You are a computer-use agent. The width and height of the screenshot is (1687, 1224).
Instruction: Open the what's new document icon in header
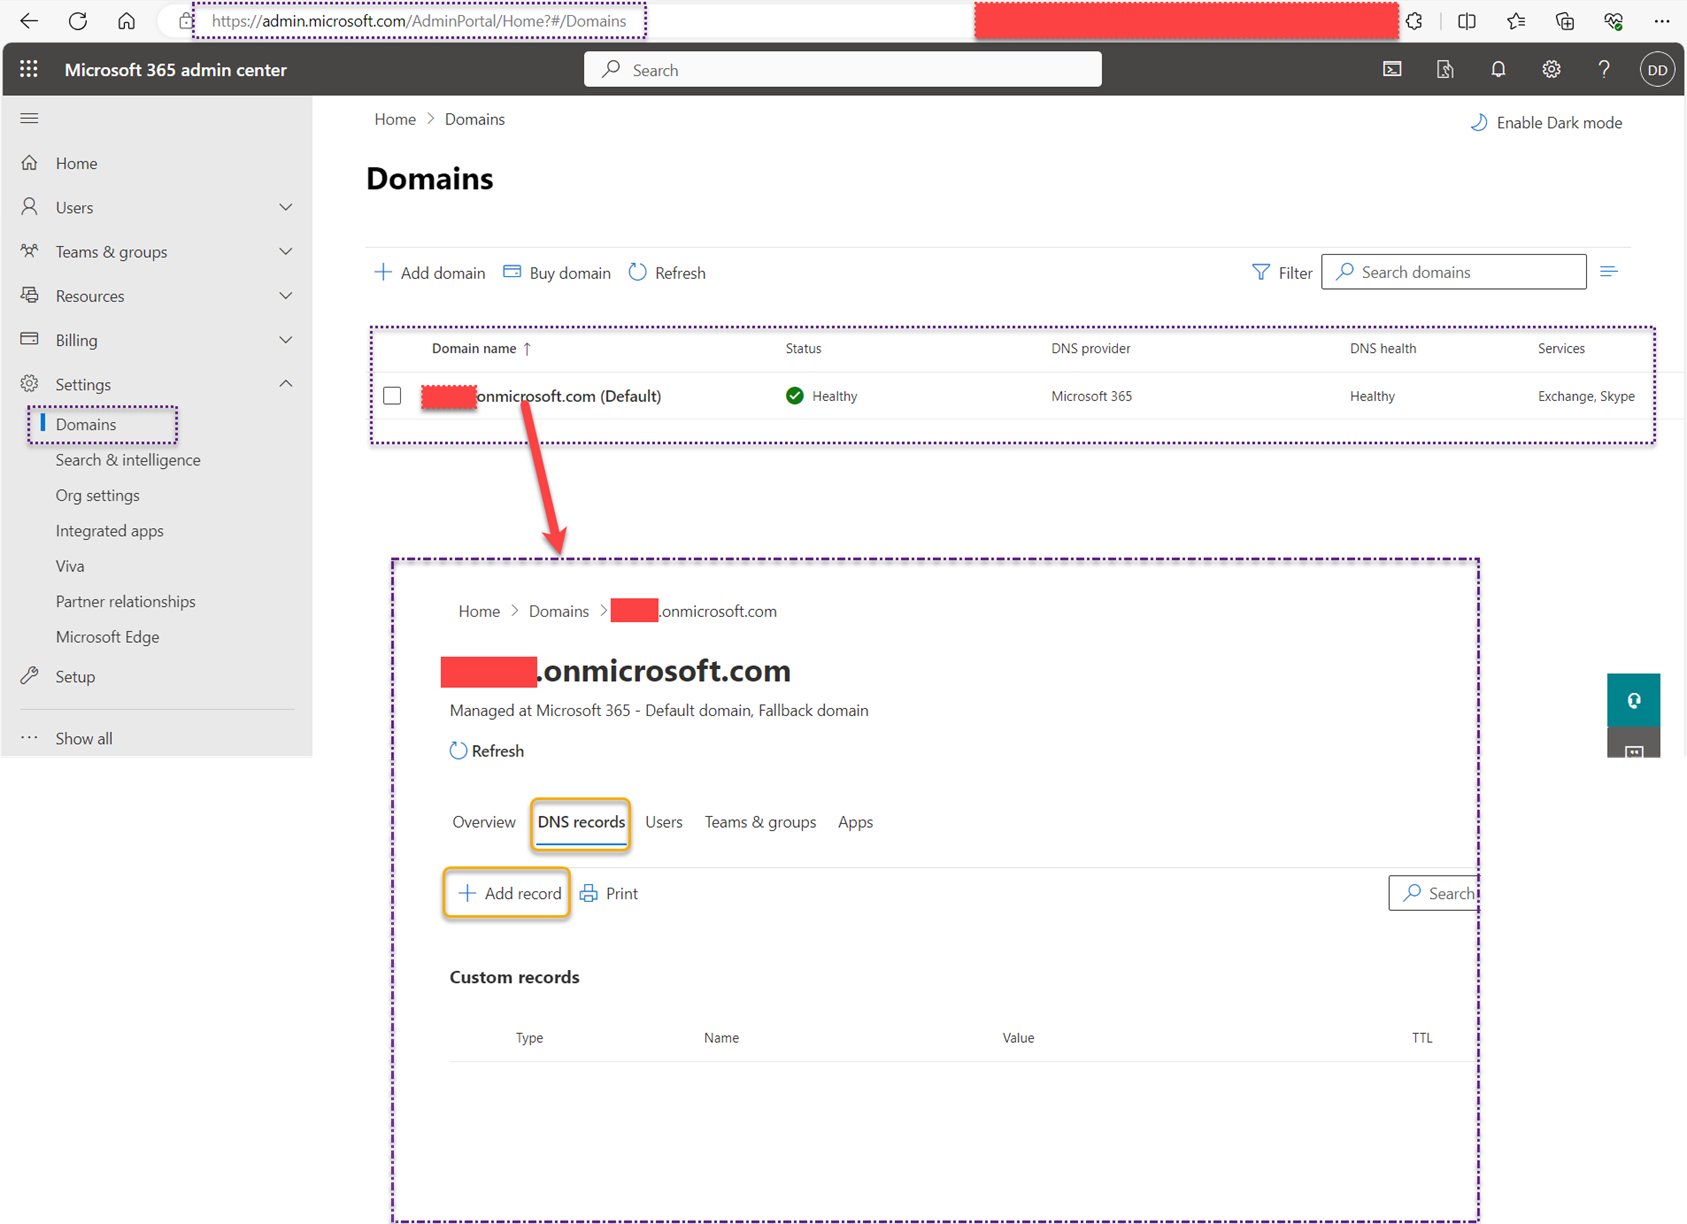point(1445,69)
